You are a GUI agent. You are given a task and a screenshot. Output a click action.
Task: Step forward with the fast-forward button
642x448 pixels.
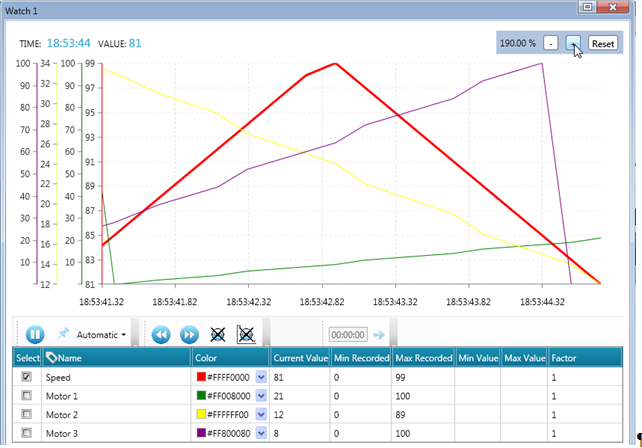pos(188,334)
